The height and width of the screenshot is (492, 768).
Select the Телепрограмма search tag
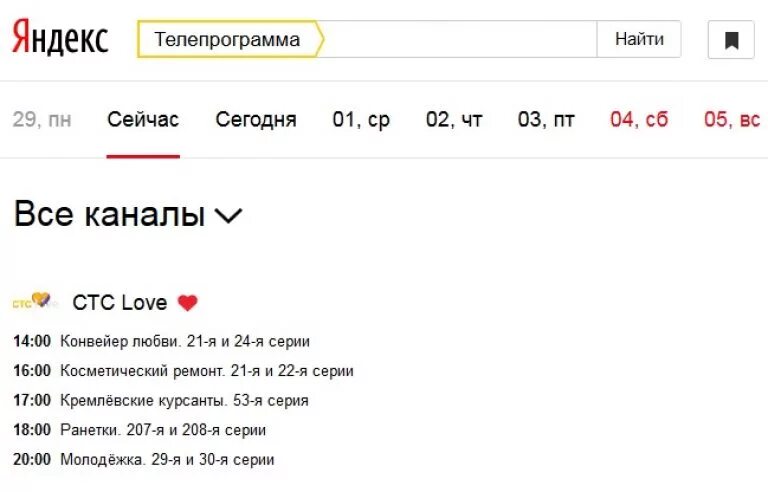tap(230, 39)
